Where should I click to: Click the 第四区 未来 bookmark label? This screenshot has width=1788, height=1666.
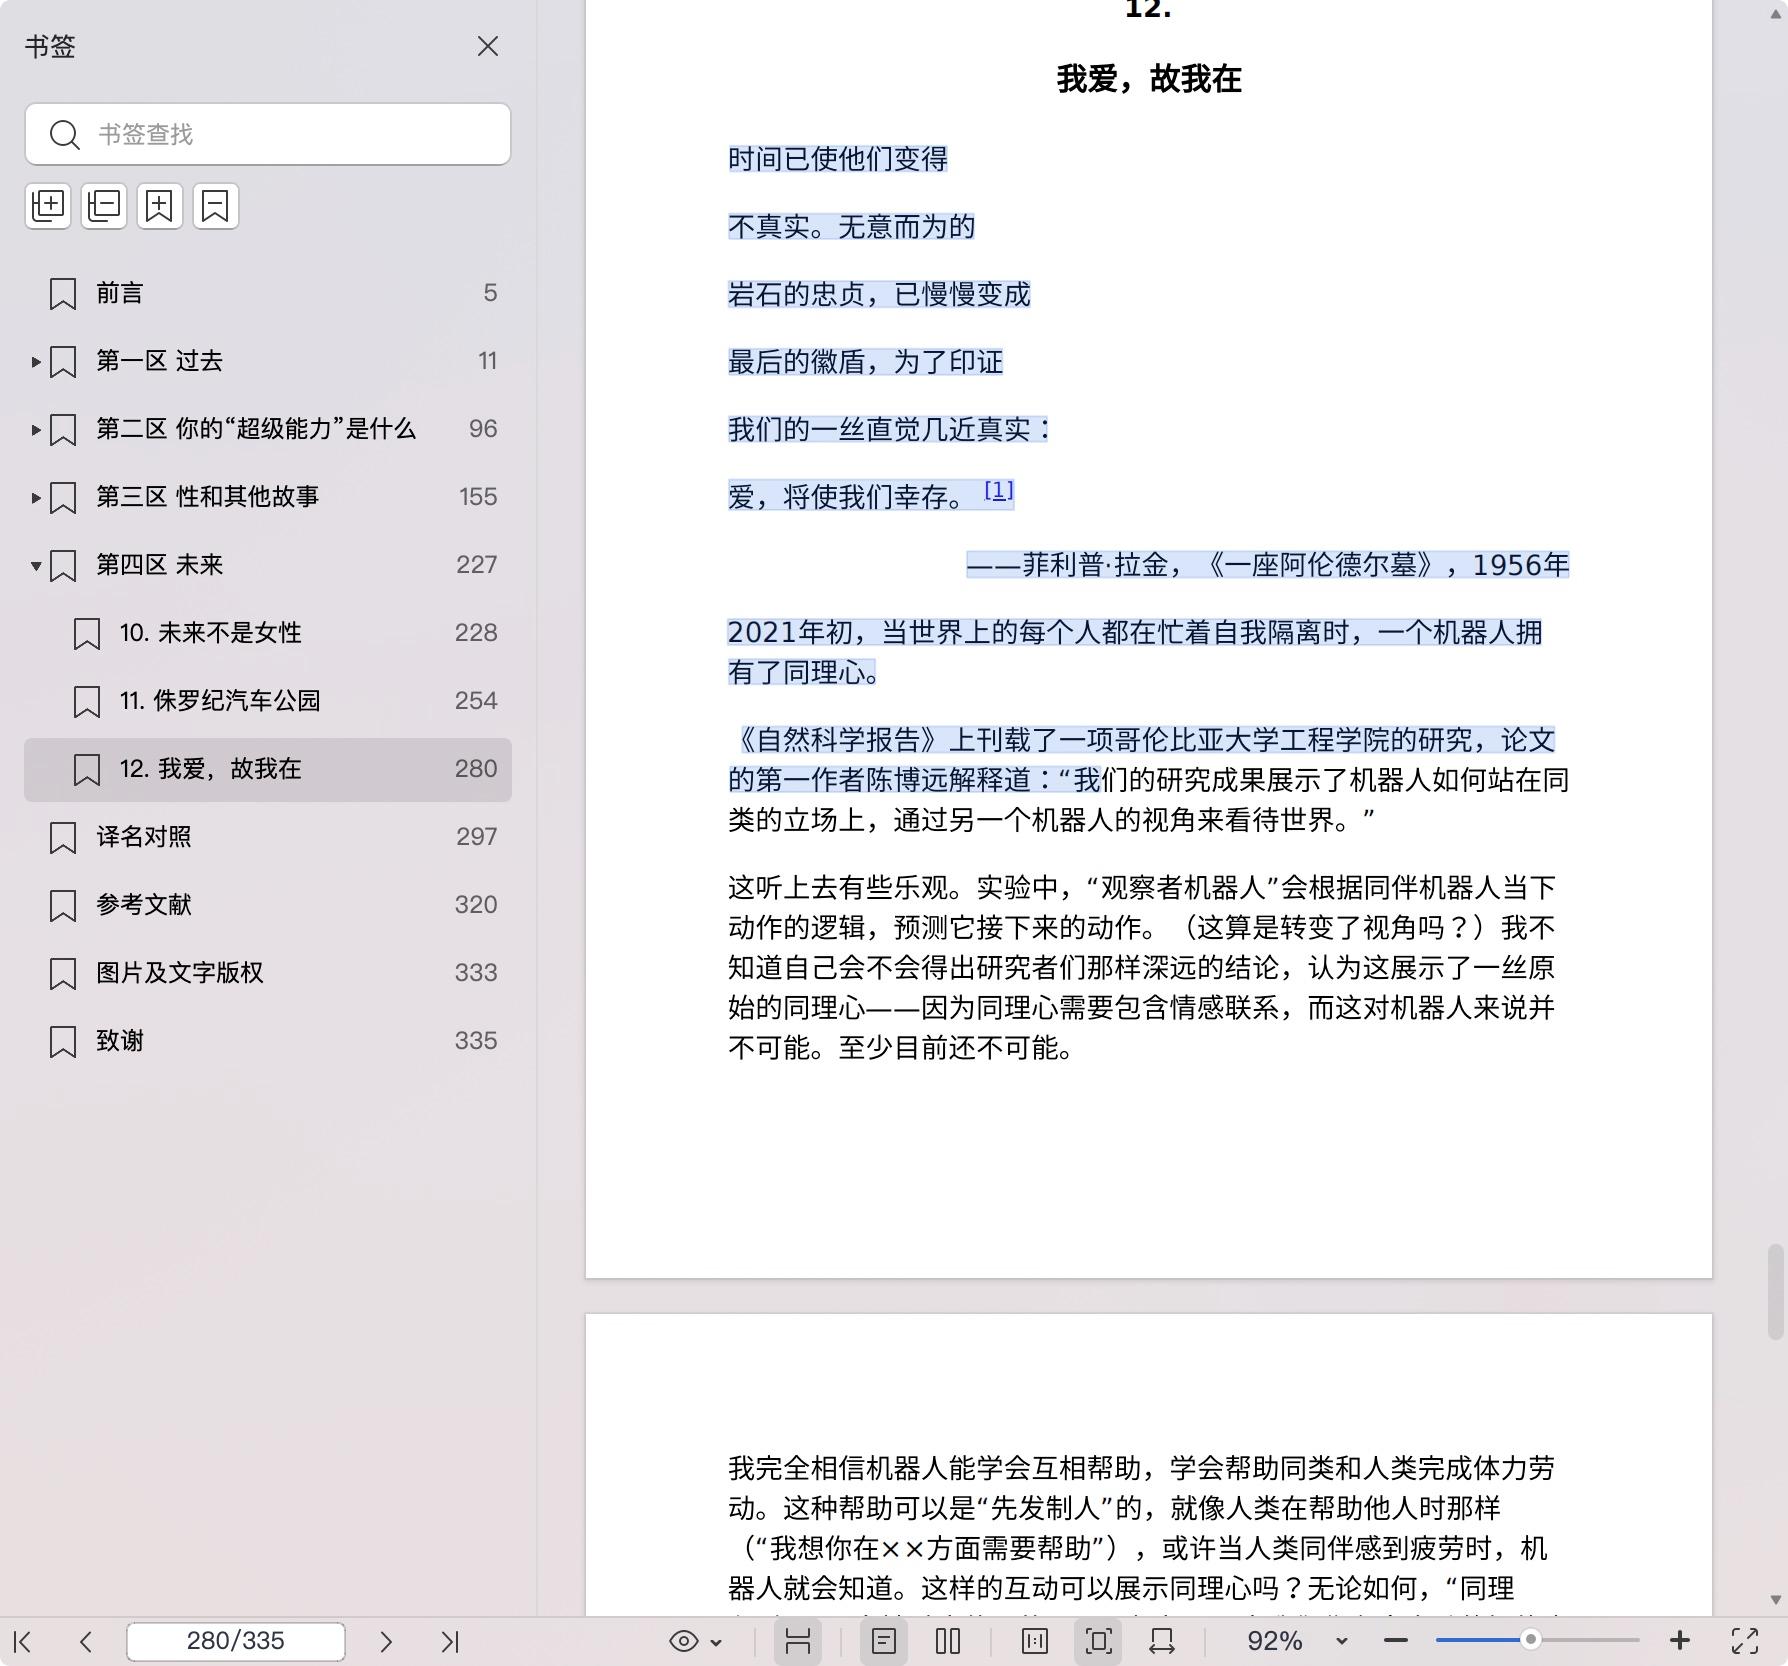(159, 565)
